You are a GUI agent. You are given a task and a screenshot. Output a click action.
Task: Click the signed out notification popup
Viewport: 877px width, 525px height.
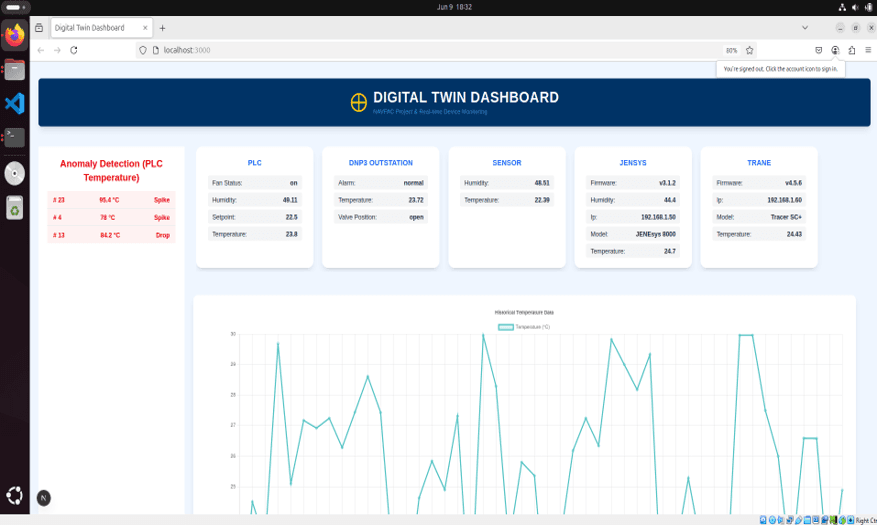[780, 69]
